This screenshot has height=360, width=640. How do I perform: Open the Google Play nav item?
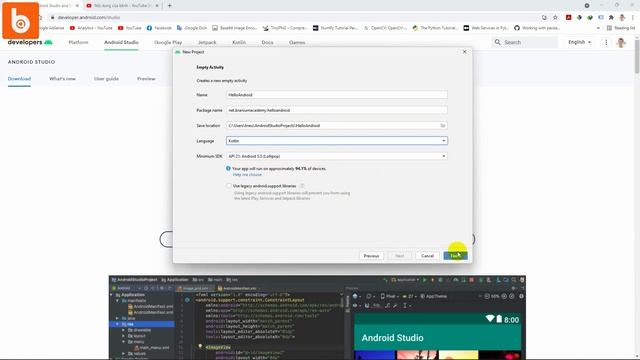point(168,42)
